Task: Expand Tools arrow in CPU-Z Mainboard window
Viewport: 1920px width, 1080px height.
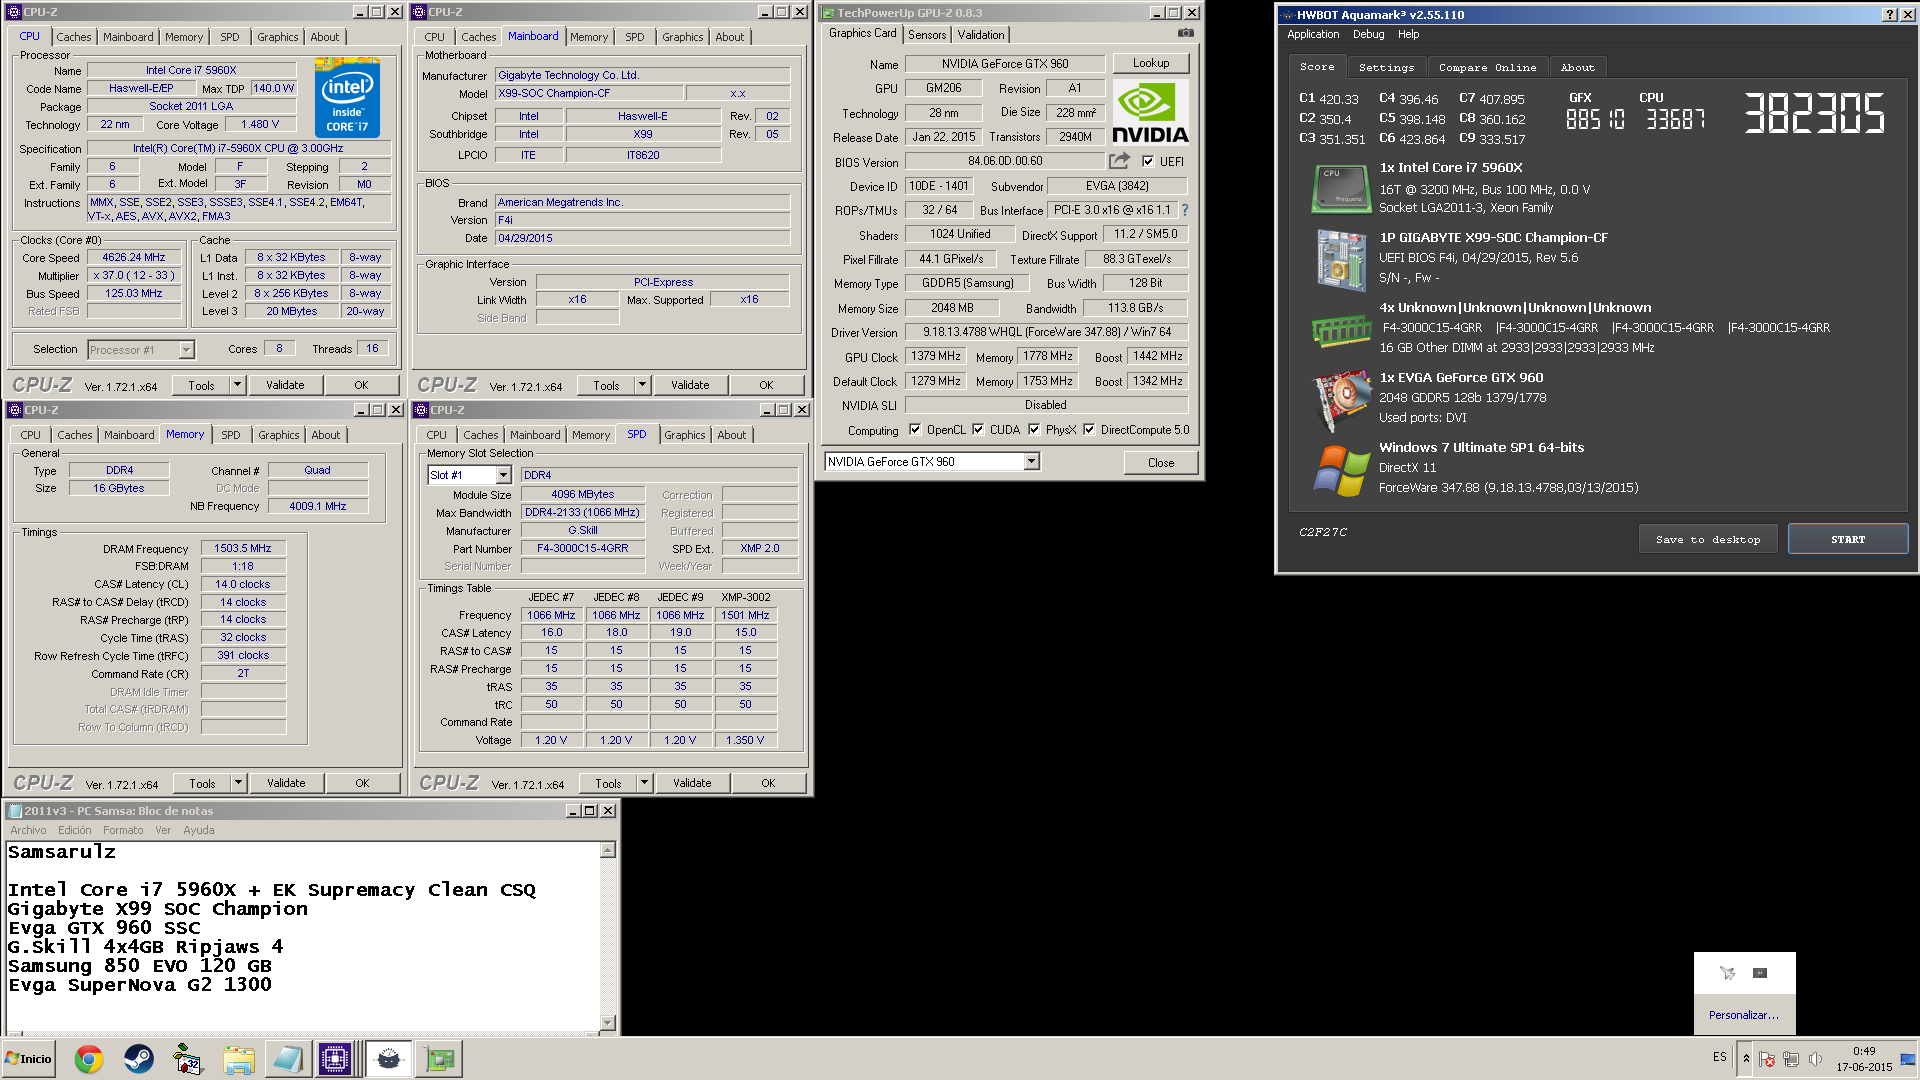Action: click(x=642, y=385)
